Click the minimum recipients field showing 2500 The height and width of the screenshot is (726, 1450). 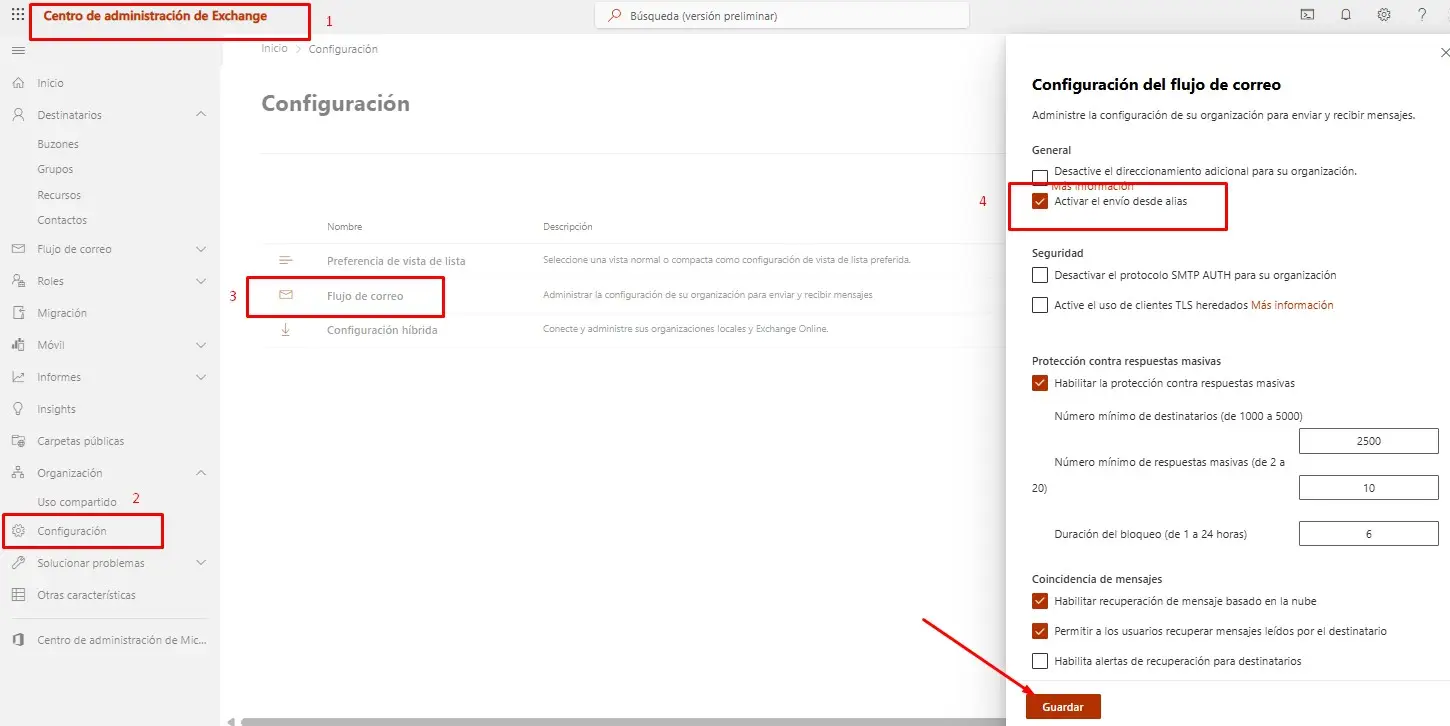point(1368,441)
